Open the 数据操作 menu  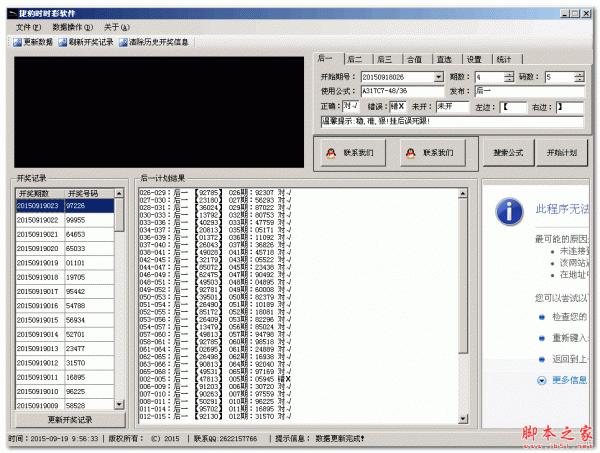[x=72, y=28]
